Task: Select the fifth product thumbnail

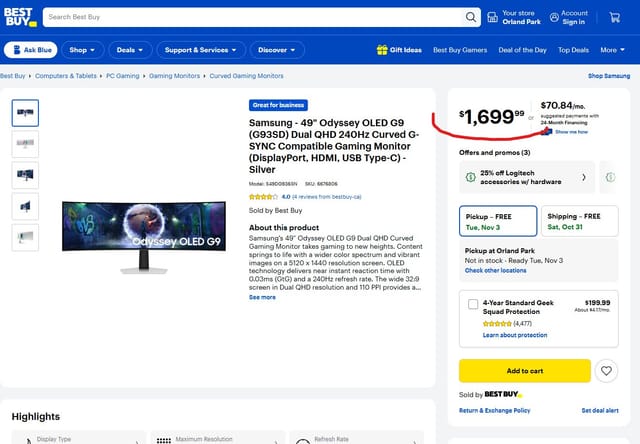Action: [x=25, y=237]
